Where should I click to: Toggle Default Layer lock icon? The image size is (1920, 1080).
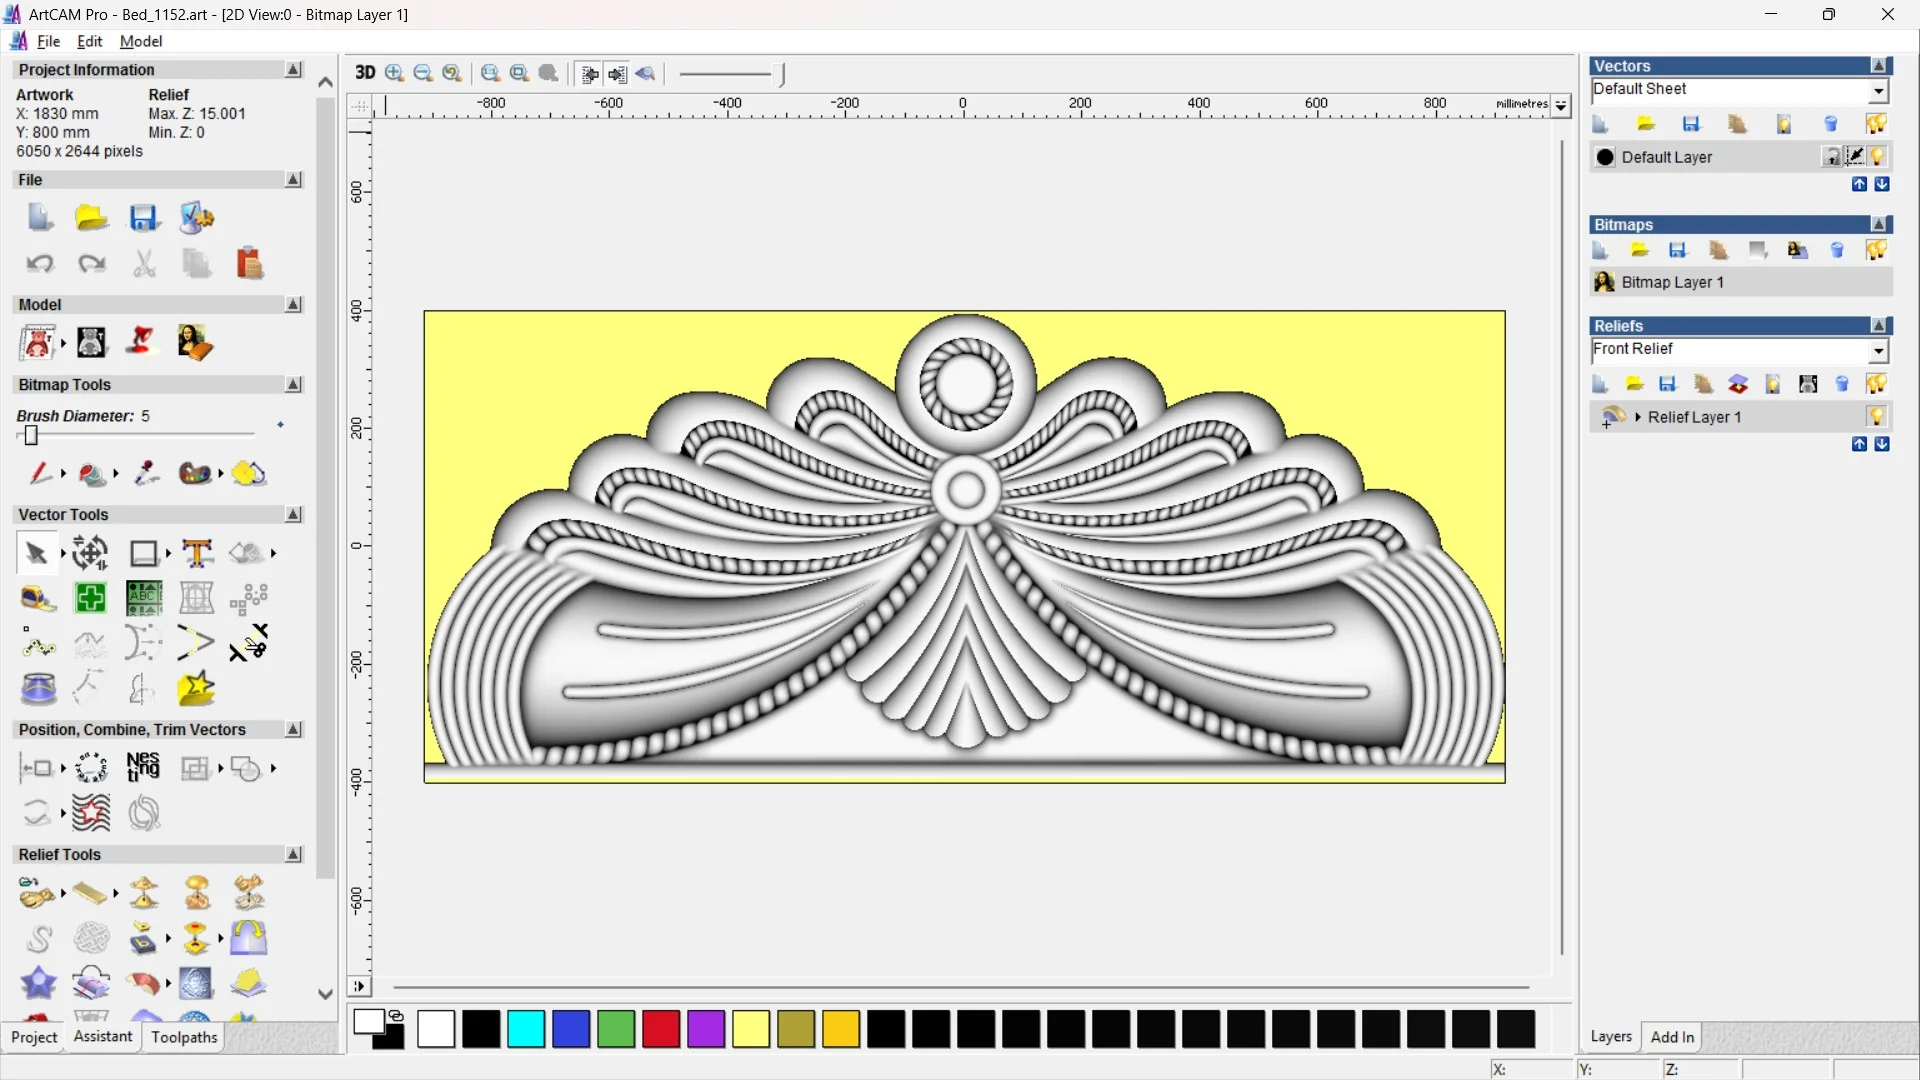(x=1831, y=157)
